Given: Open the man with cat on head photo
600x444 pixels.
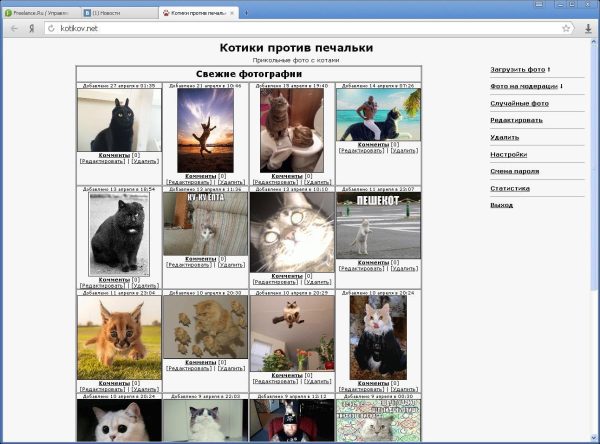Looking at the screenshot, I should [x=292, y=420].
